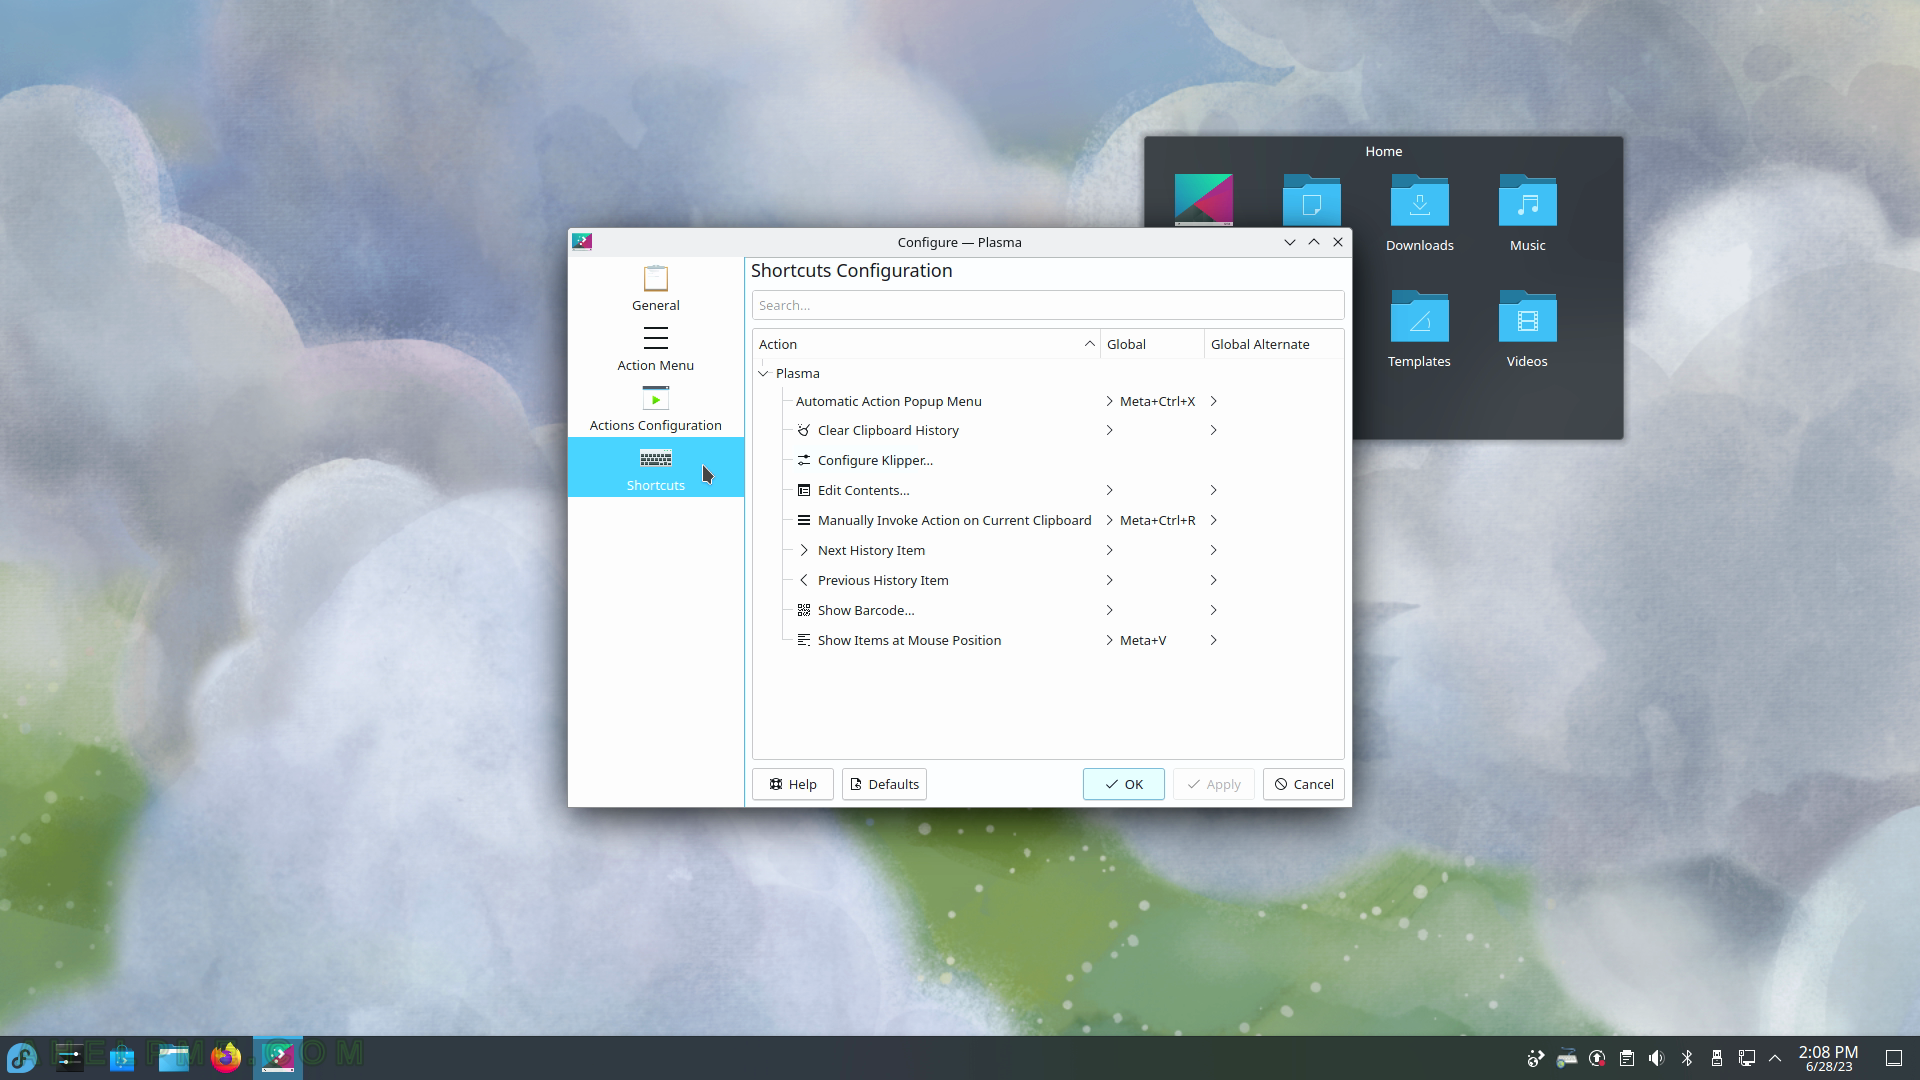
Task: Click the Previous History Item arrow icon
Action: [804, 580]
